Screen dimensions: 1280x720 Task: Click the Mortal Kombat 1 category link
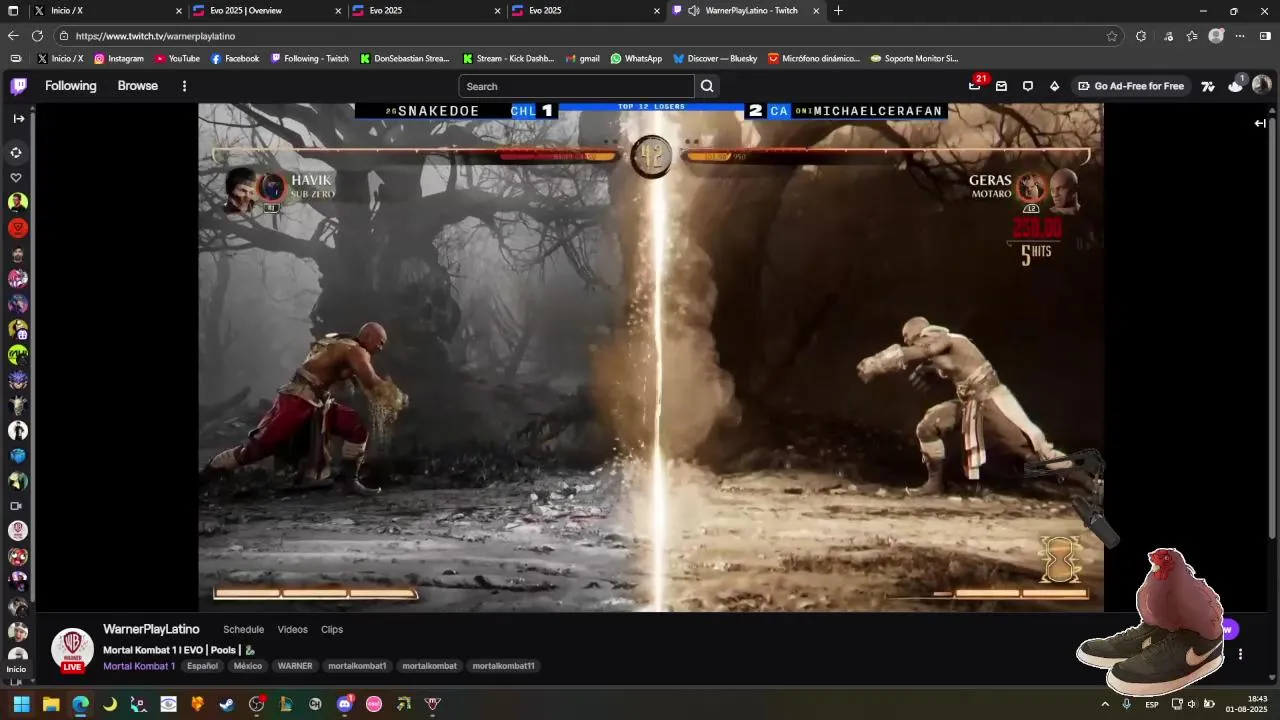[139, 666]
